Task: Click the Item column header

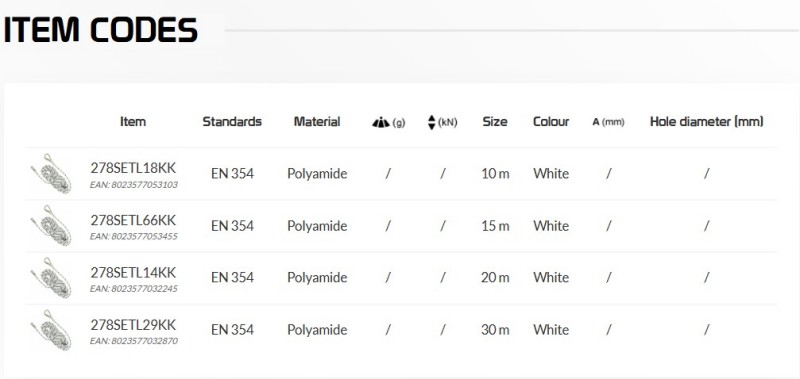Action: pyautogui.click(x=133, y=122)
